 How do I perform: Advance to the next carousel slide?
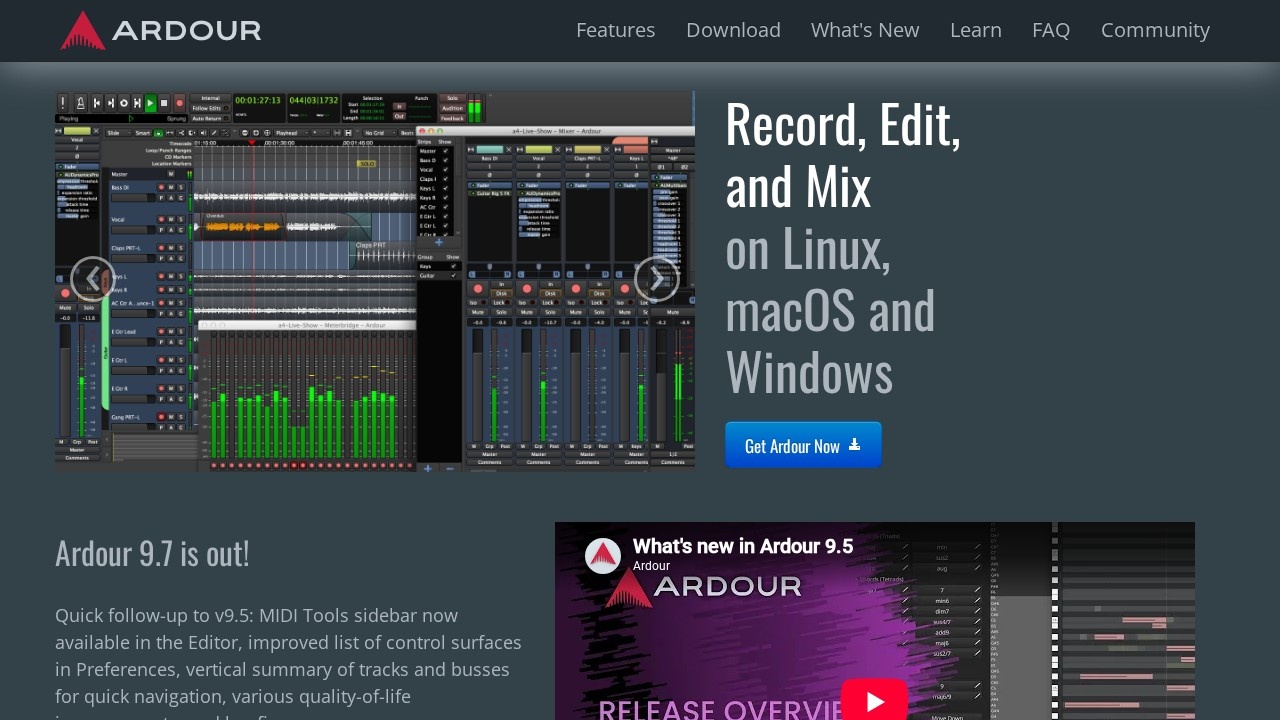(x=657, y=279)
